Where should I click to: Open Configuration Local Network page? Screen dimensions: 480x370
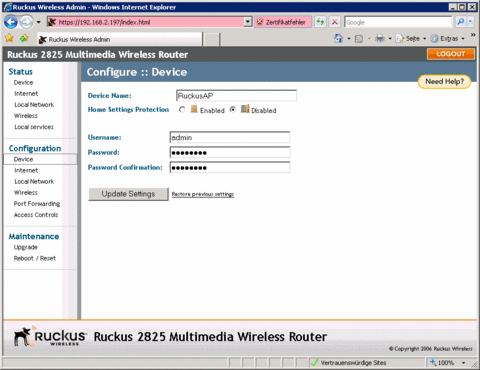tap(34, 182)
